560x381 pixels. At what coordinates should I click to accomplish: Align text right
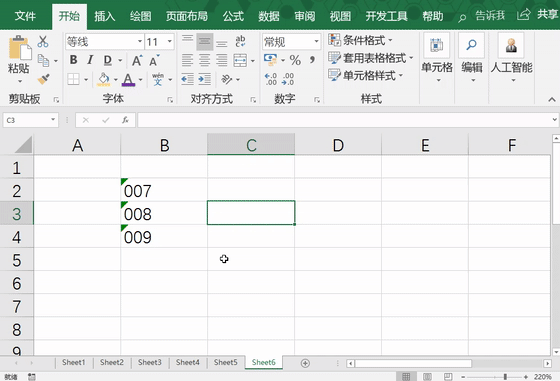[222, 60]
